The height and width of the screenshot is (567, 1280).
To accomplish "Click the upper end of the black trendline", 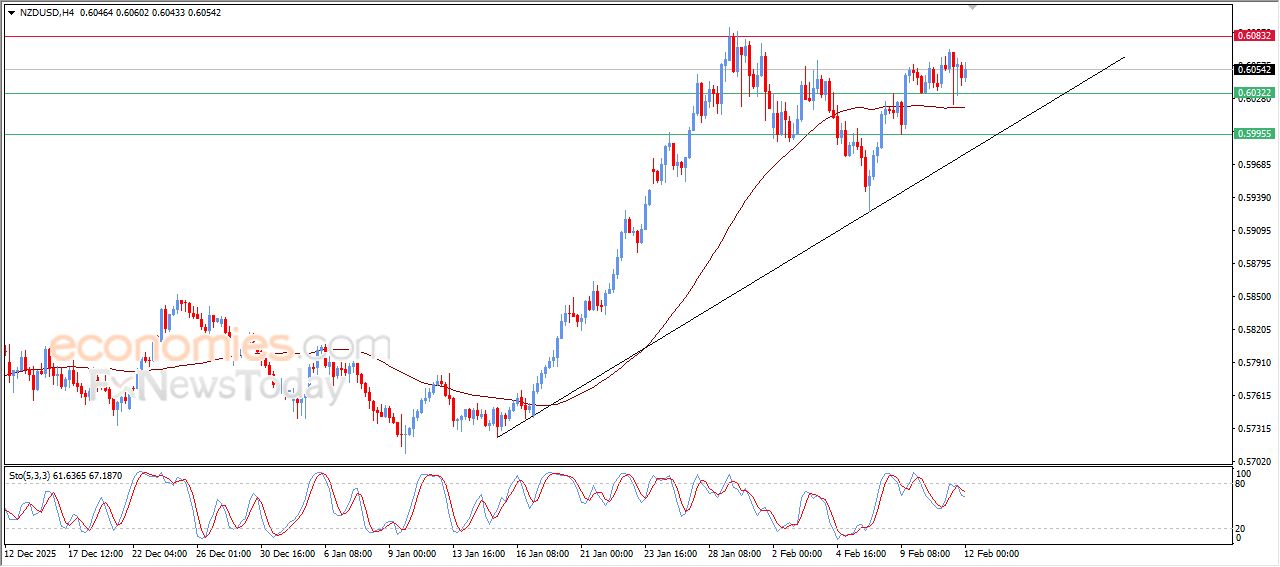I will pos(1124,58).
